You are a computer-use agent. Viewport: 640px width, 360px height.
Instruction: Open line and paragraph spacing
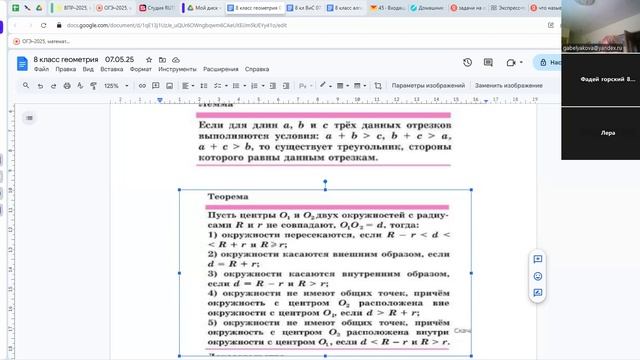tap(204, 86)
